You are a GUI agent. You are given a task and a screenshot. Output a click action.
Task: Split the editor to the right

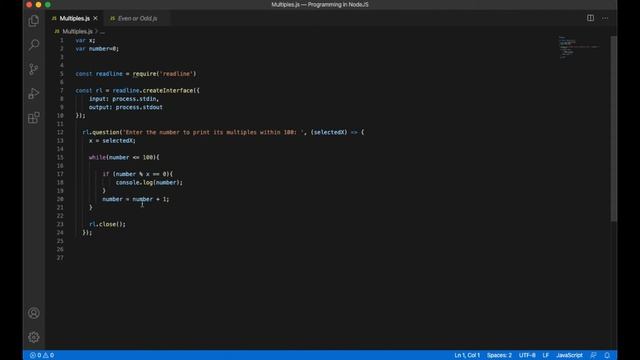click(590, 18)
